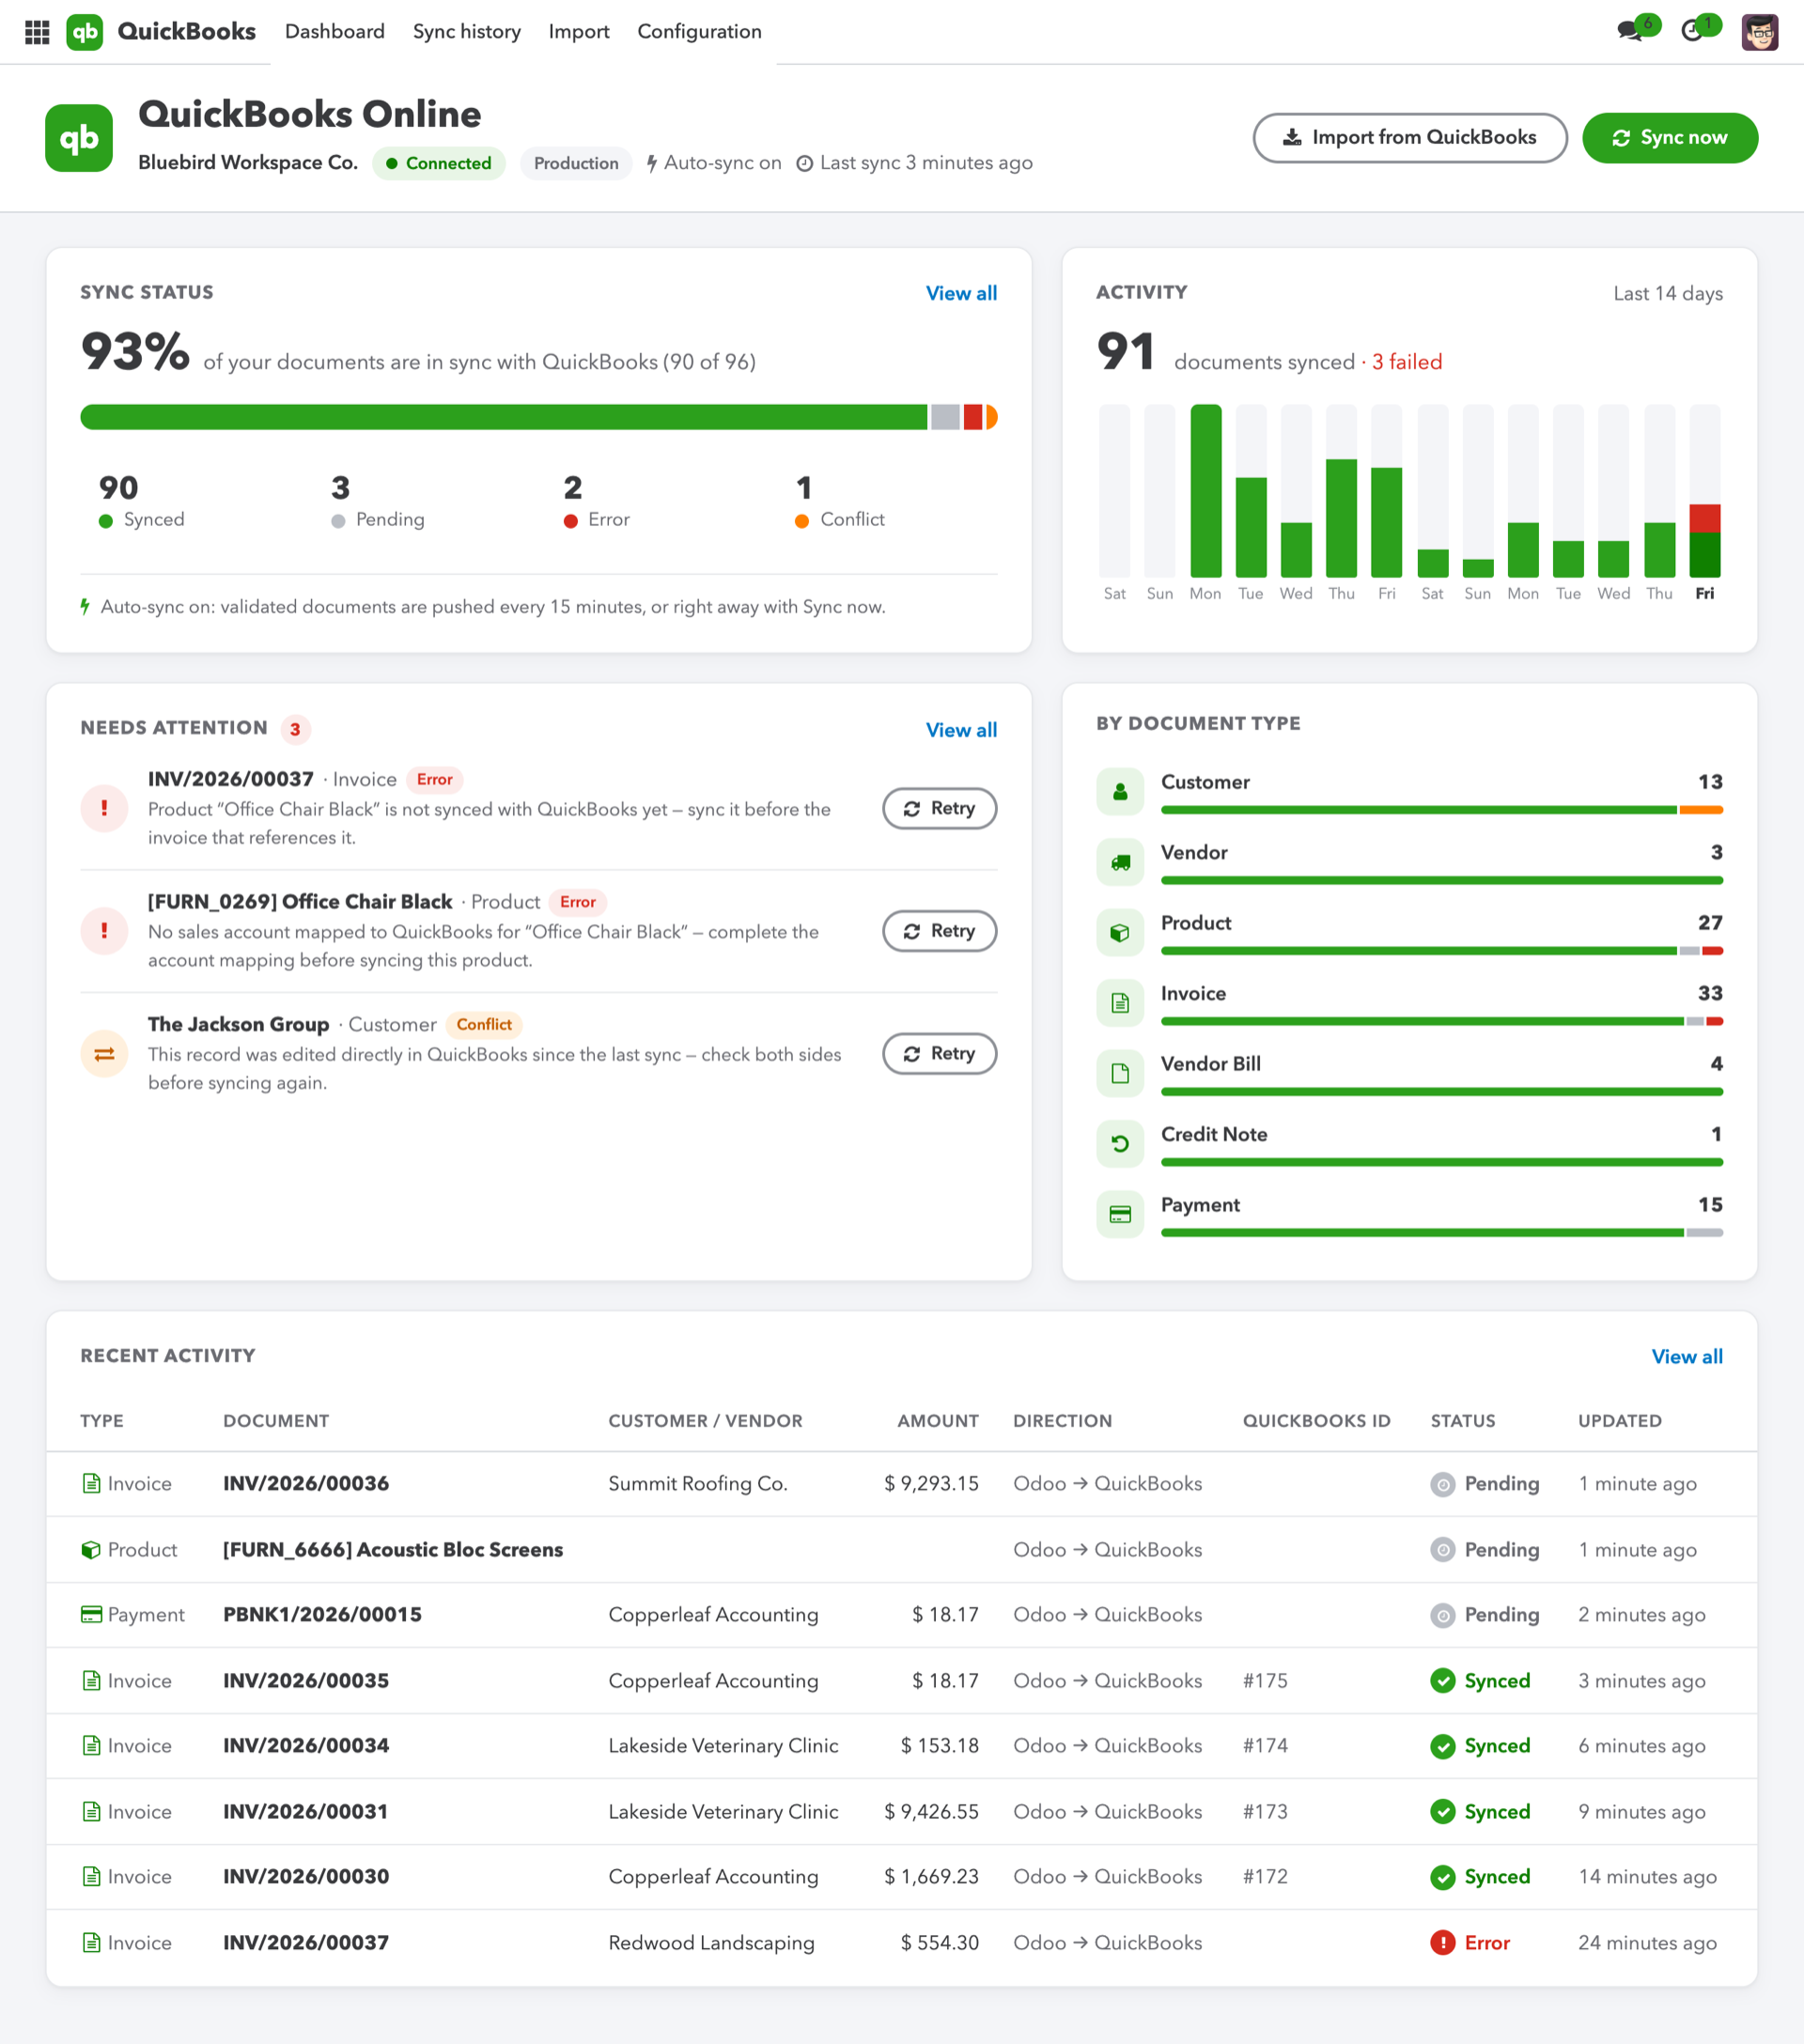Screen dimensions: 1804x2044
Task: Retry the Office Chair Black product sync
Action: tap(939, 931)
